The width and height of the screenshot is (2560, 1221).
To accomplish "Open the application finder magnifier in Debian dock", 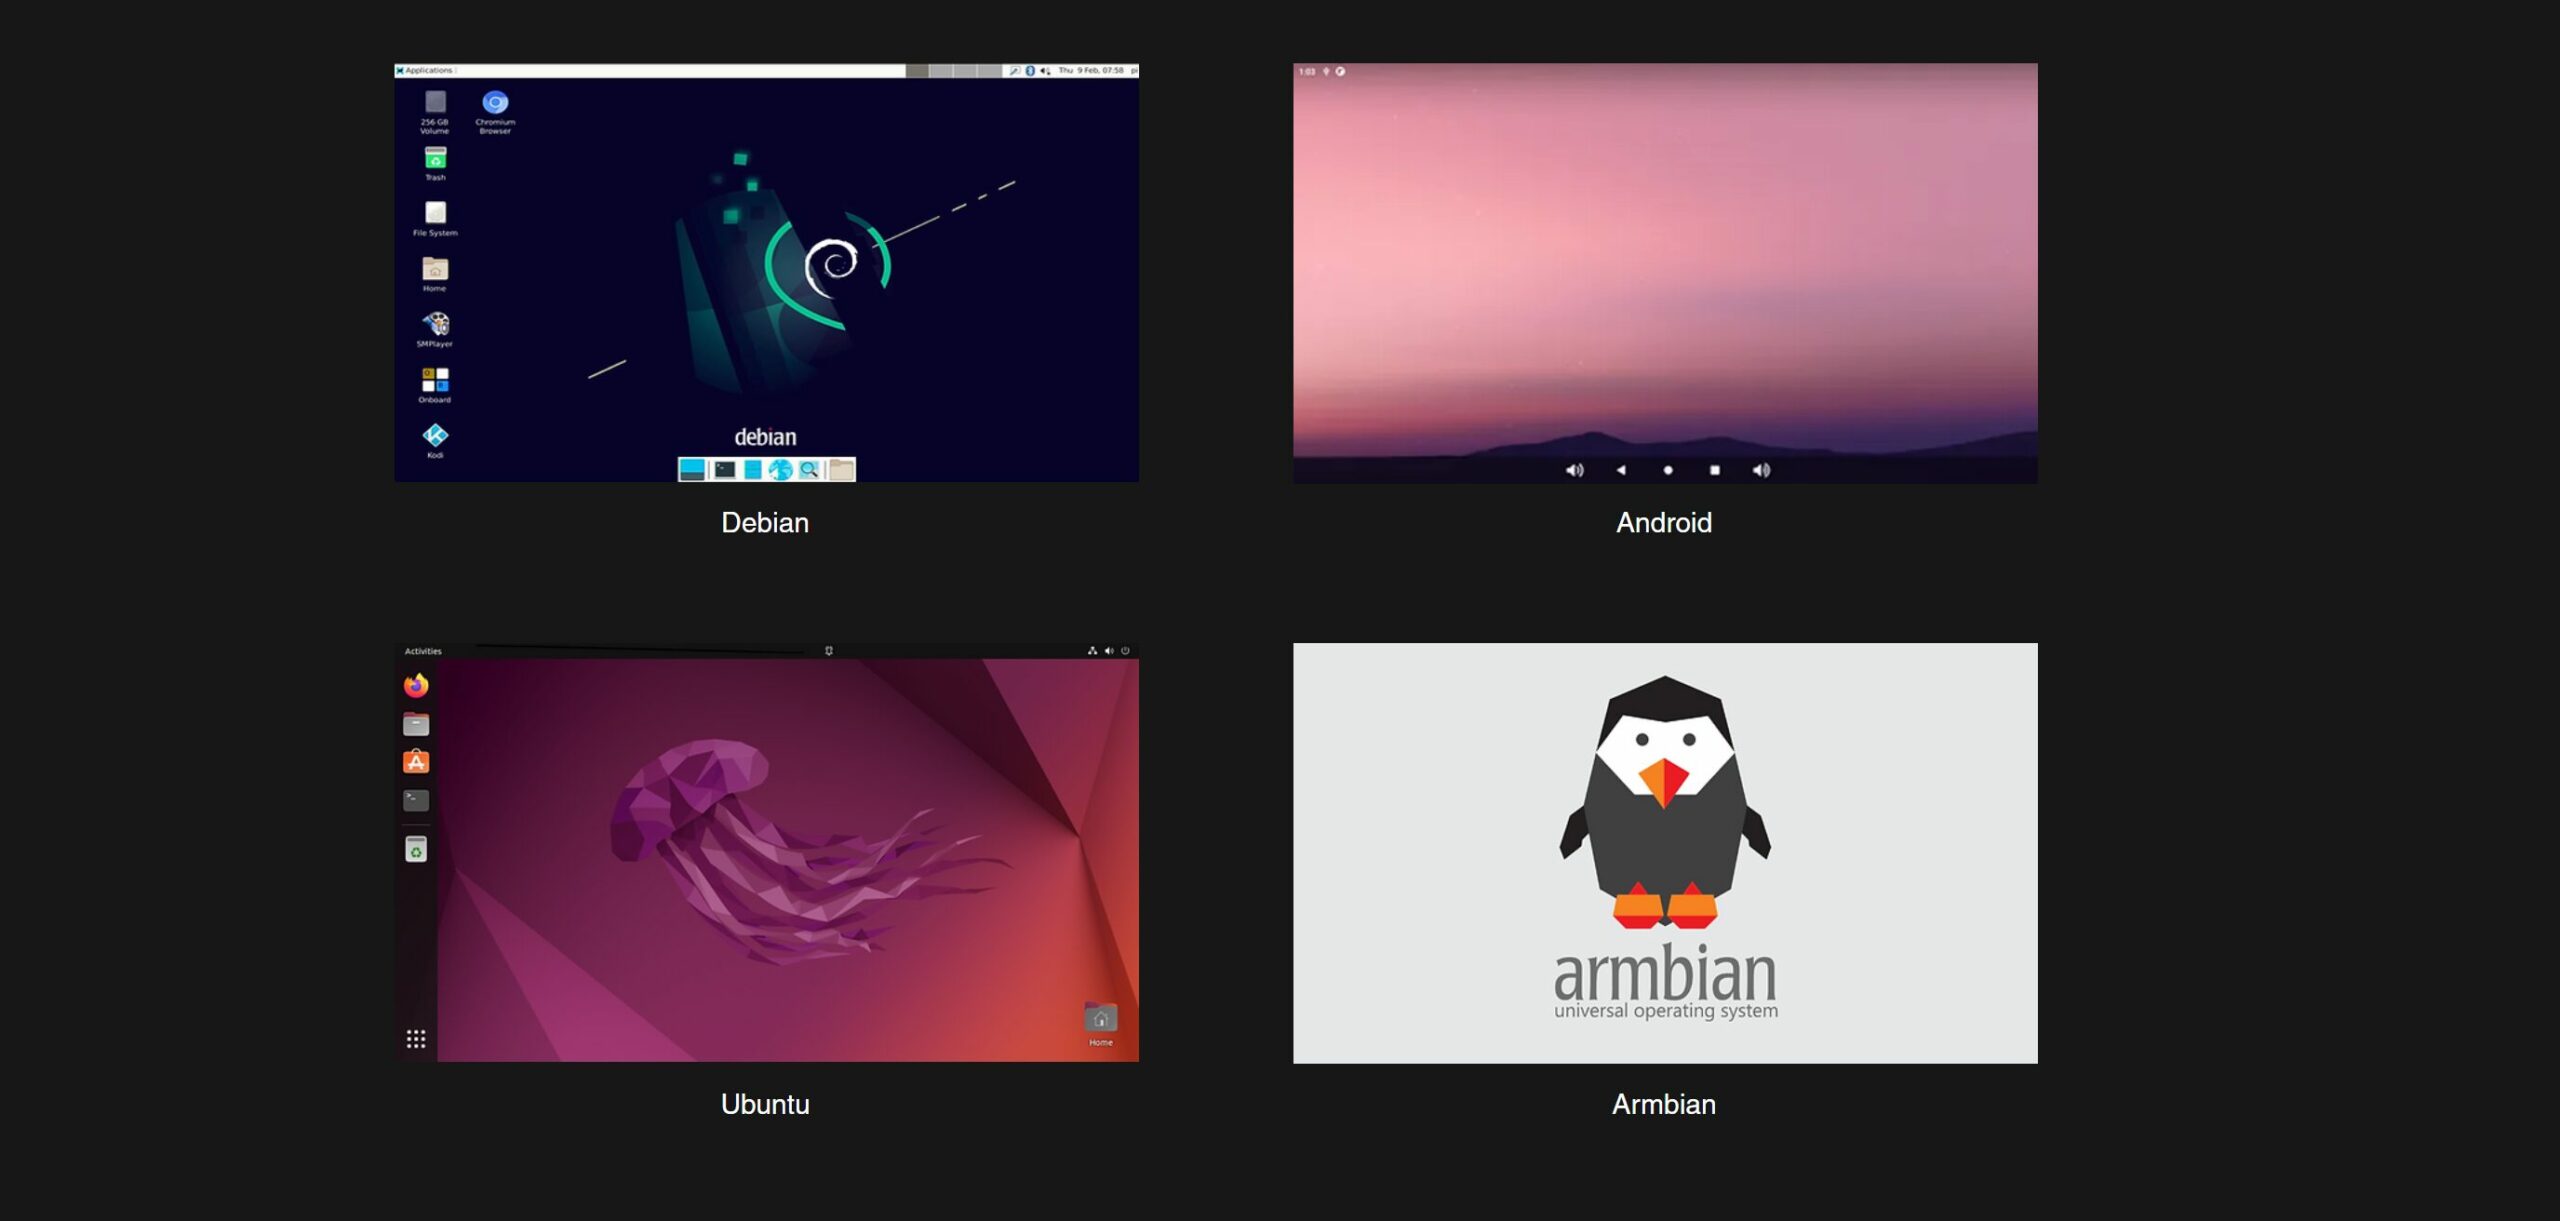I will pyautogui.click(x=809, y=470).
